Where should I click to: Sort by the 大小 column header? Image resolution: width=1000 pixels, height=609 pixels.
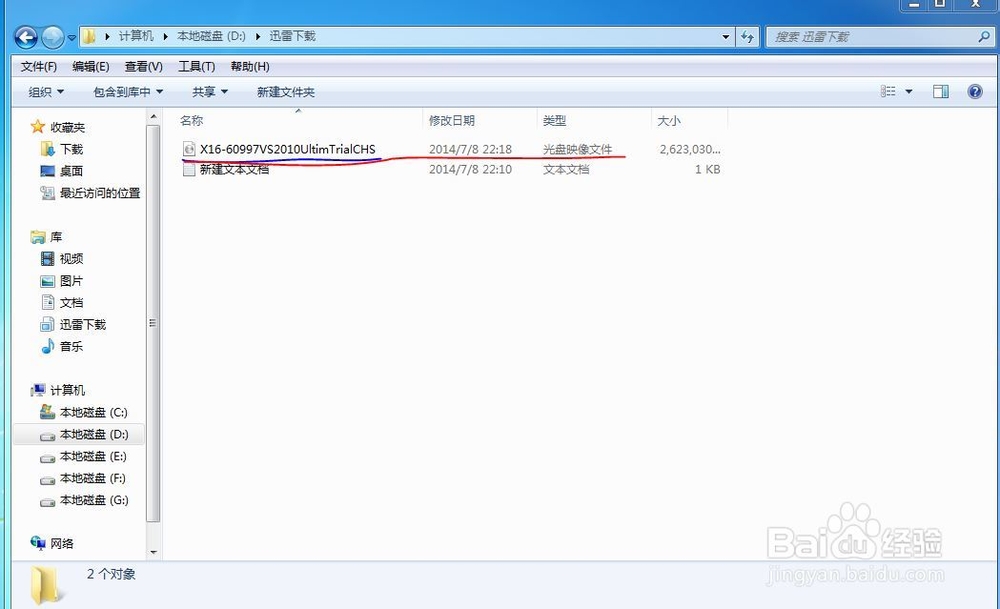(x=668, y=121)
